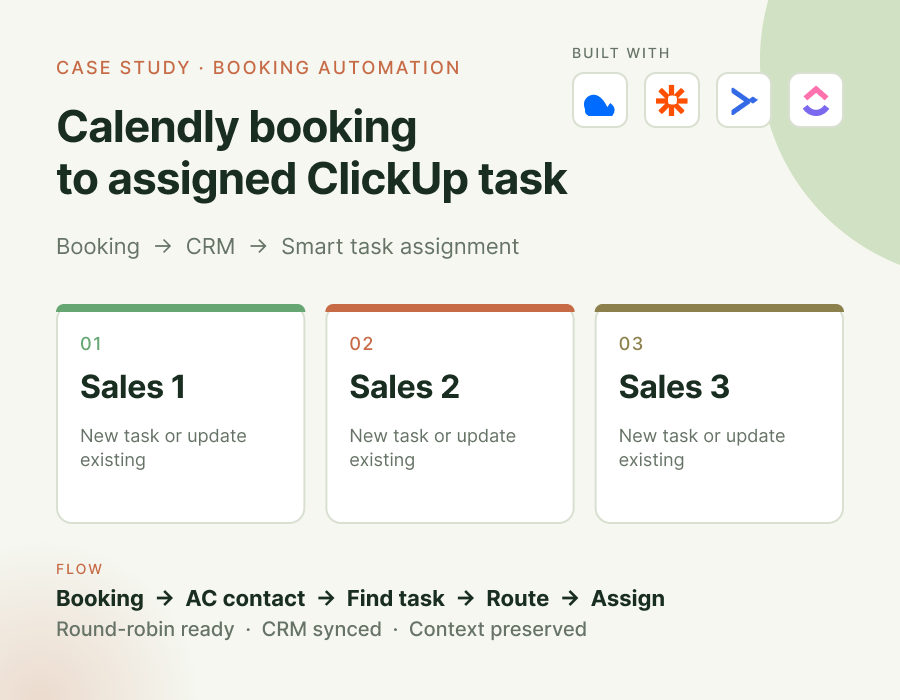This screenshot has width=900, height=700.
Task: Click "Find task" flow step
Action: pos(395,598)
